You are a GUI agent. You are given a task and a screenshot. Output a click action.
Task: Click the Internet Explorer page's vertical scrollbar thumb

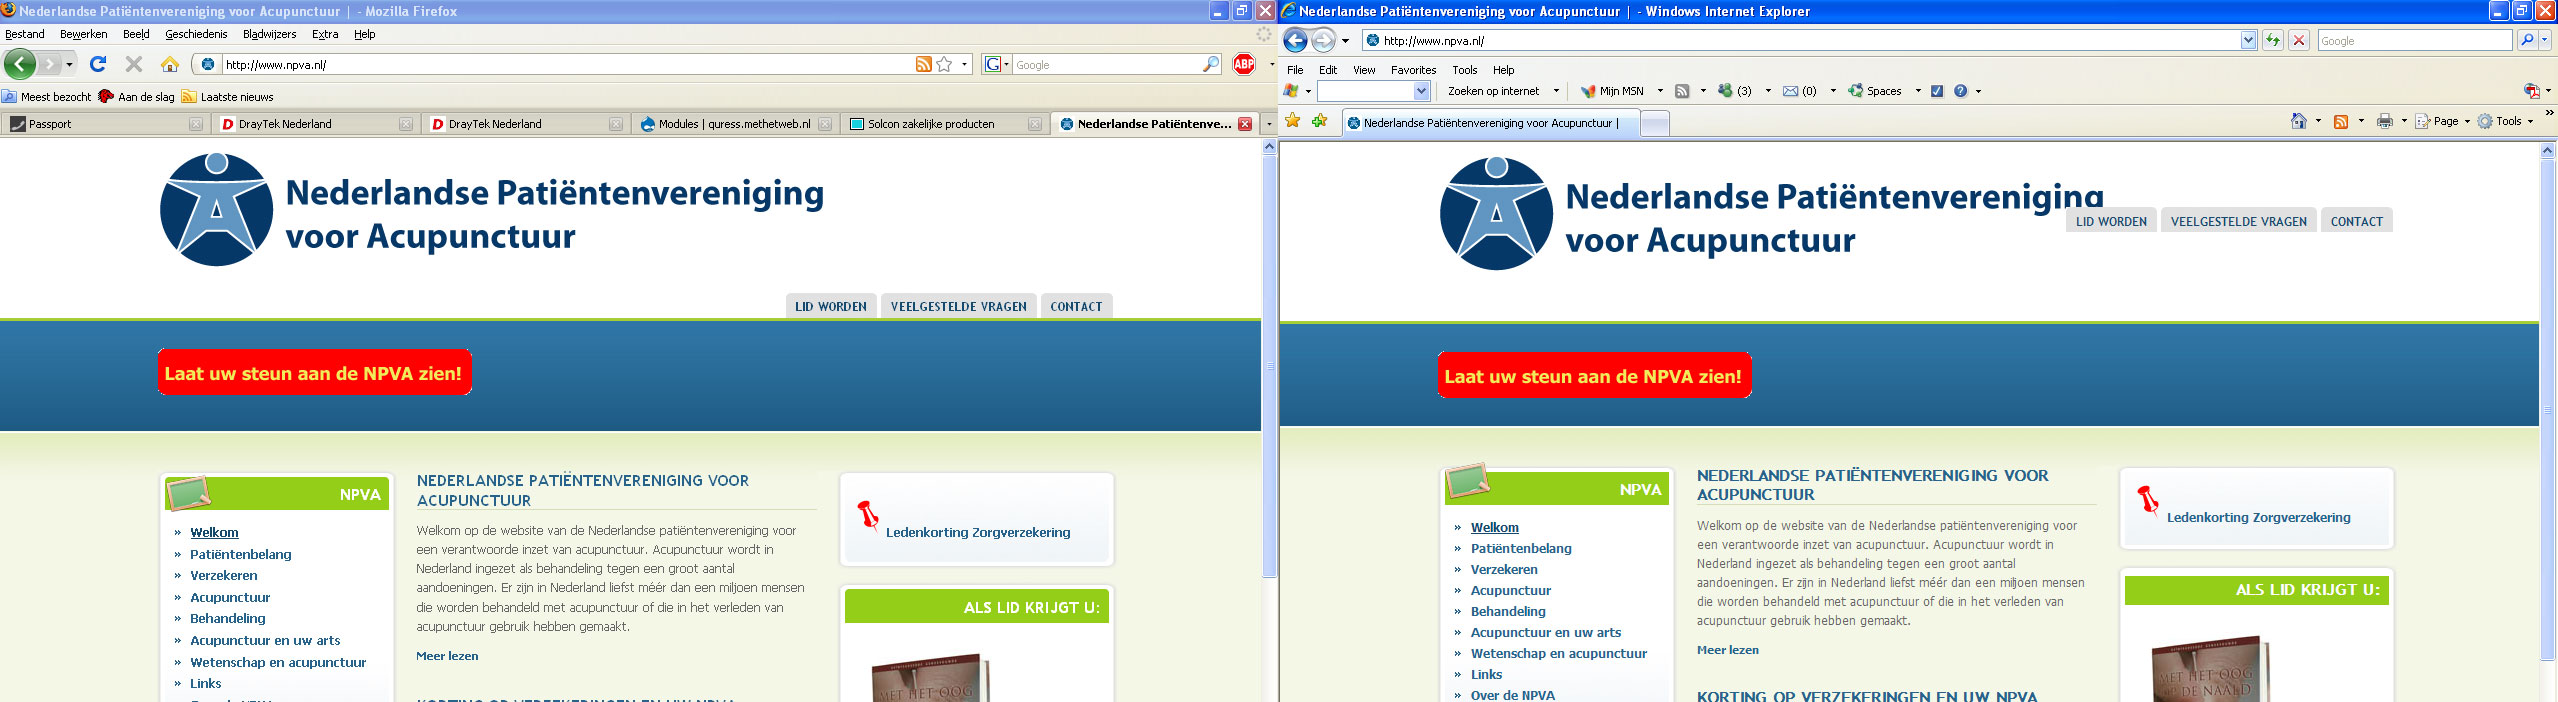pos(2547,410)
